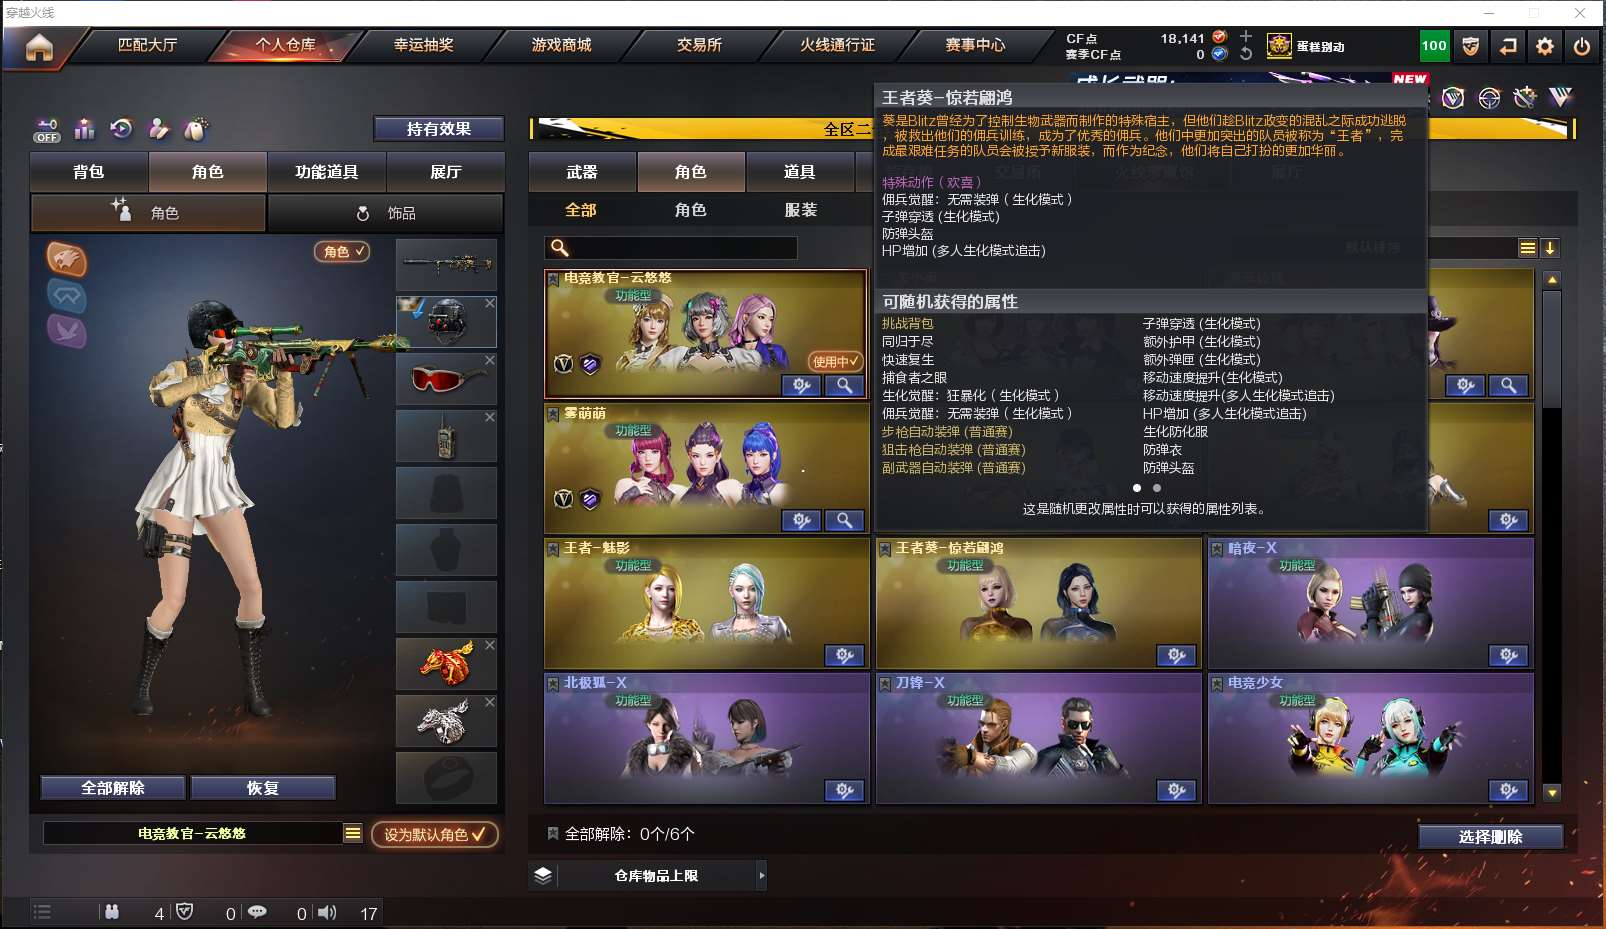Click the power exit icon

coord(1582,46)
